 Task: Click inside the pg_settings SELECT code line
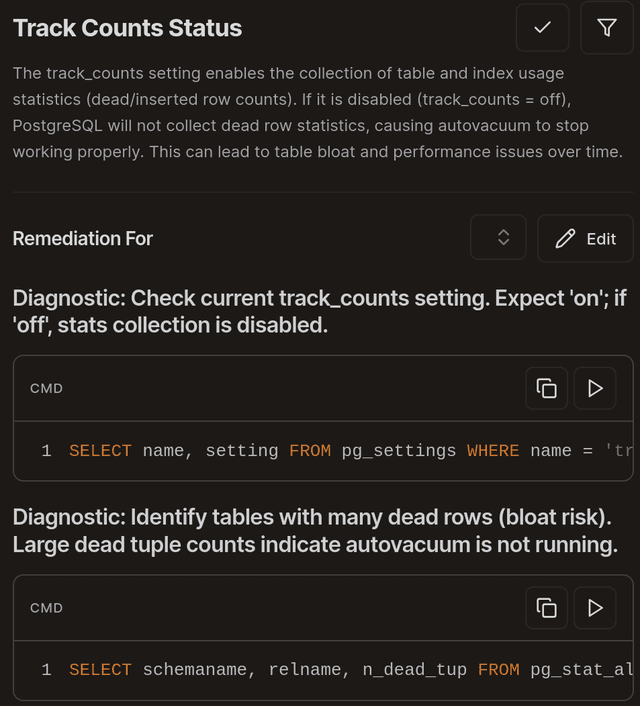click(x=323, y=451)
